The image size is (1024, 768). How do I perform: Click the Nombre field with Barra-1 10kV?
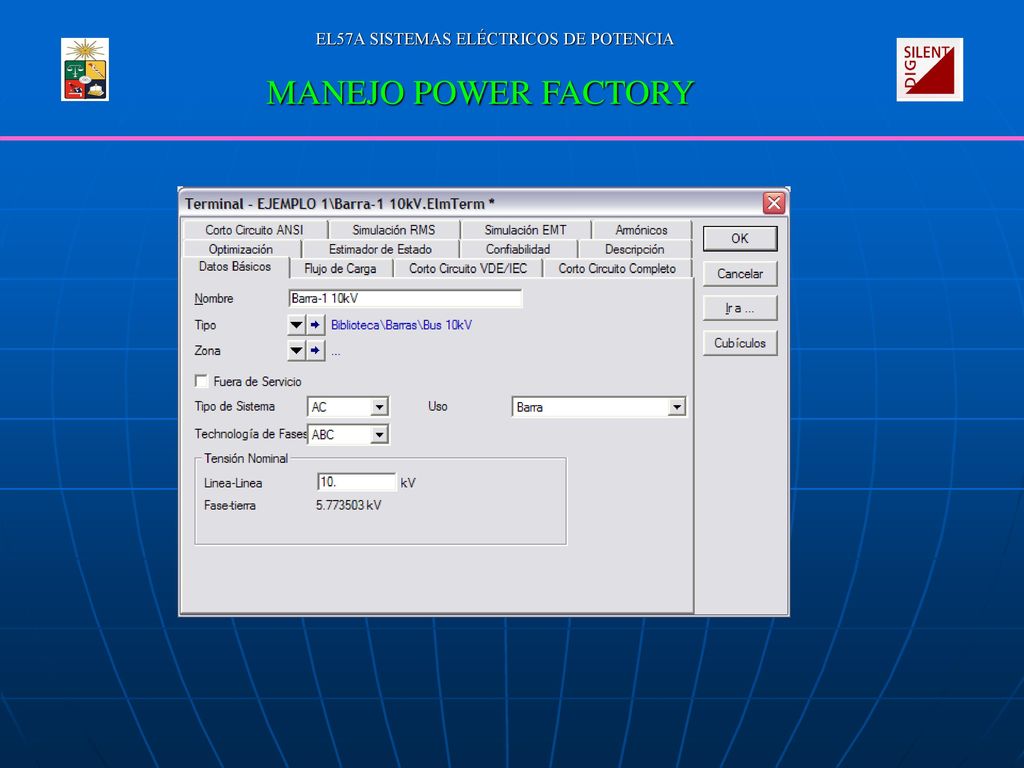405,298
